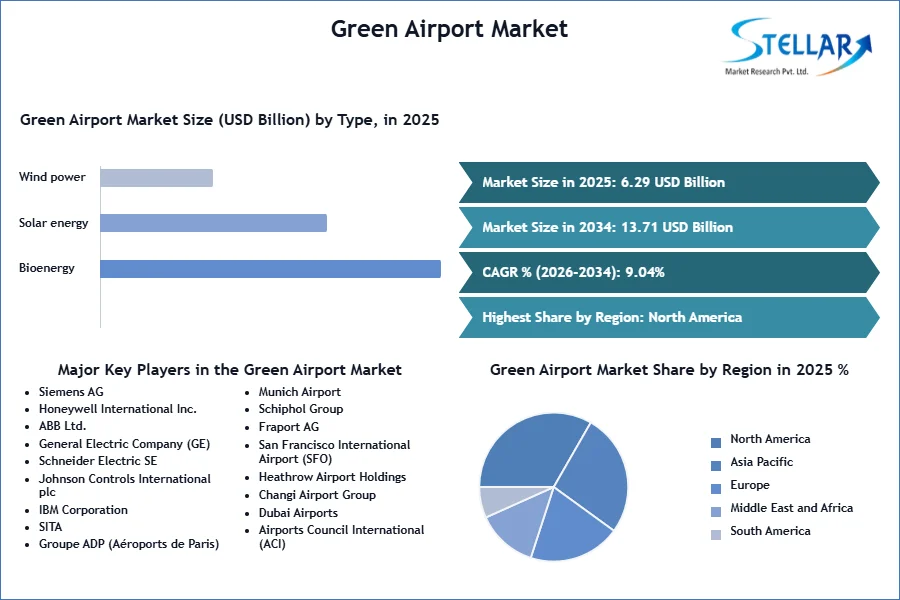Click 'ABB Ltd.' list entry
This screenshot has width=900, height=600.
[63, 425]
